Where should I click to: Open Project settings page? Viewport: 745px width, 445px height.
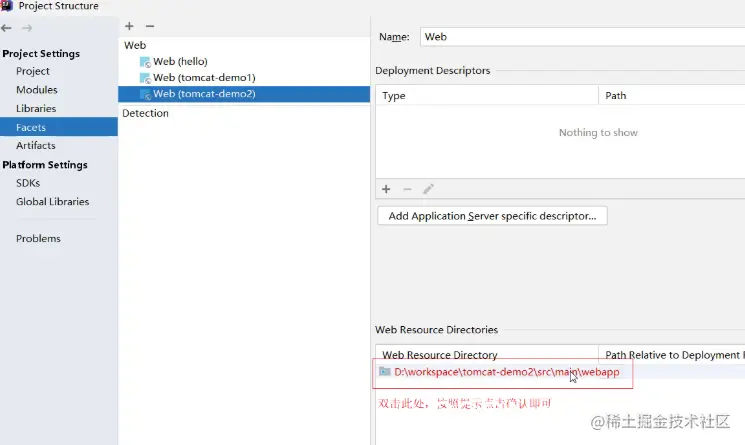(x=33, y=71)
